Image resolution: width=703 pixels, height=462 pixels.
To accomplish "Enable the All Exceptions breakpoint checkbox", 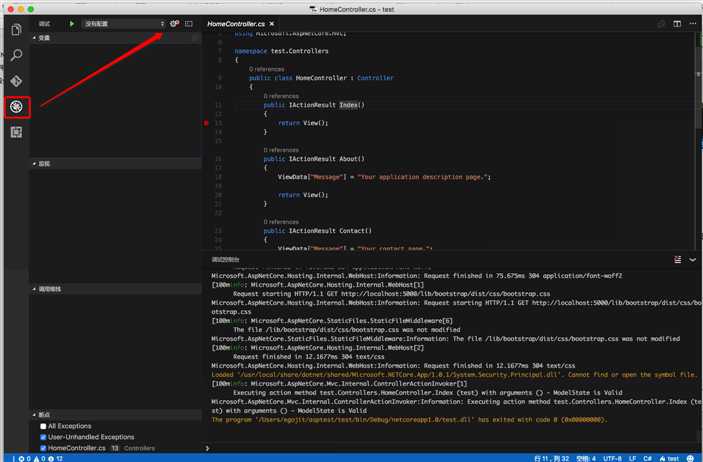I will (43, 426).
